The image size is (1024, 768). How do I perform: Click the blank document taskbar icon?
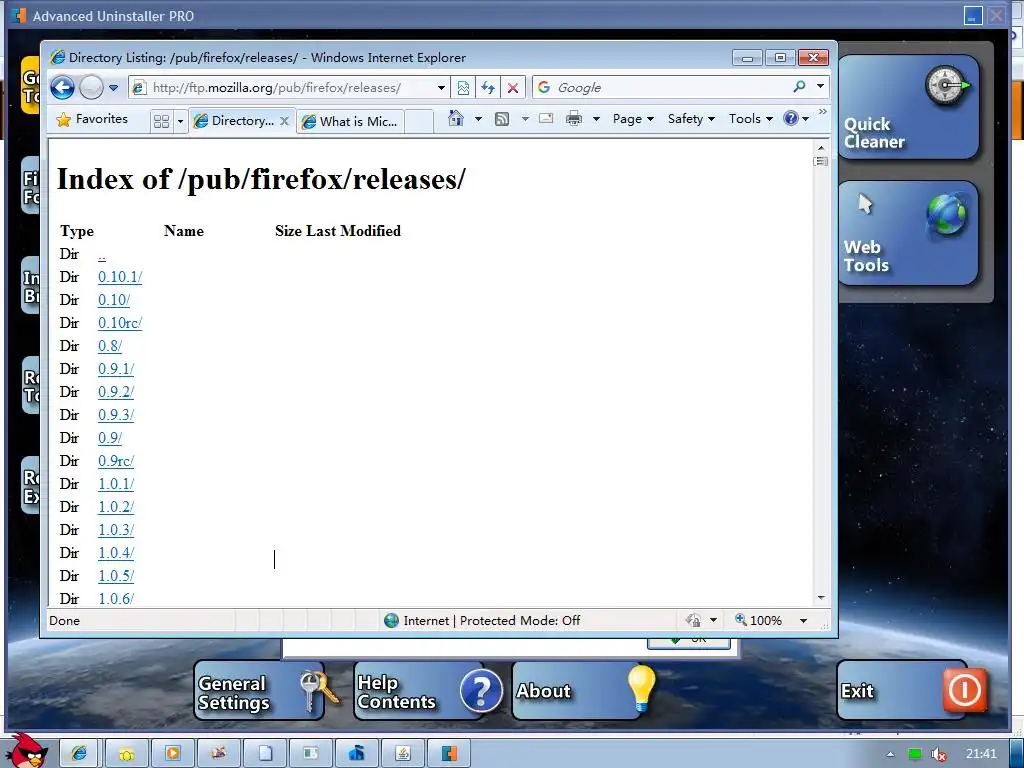265,753
